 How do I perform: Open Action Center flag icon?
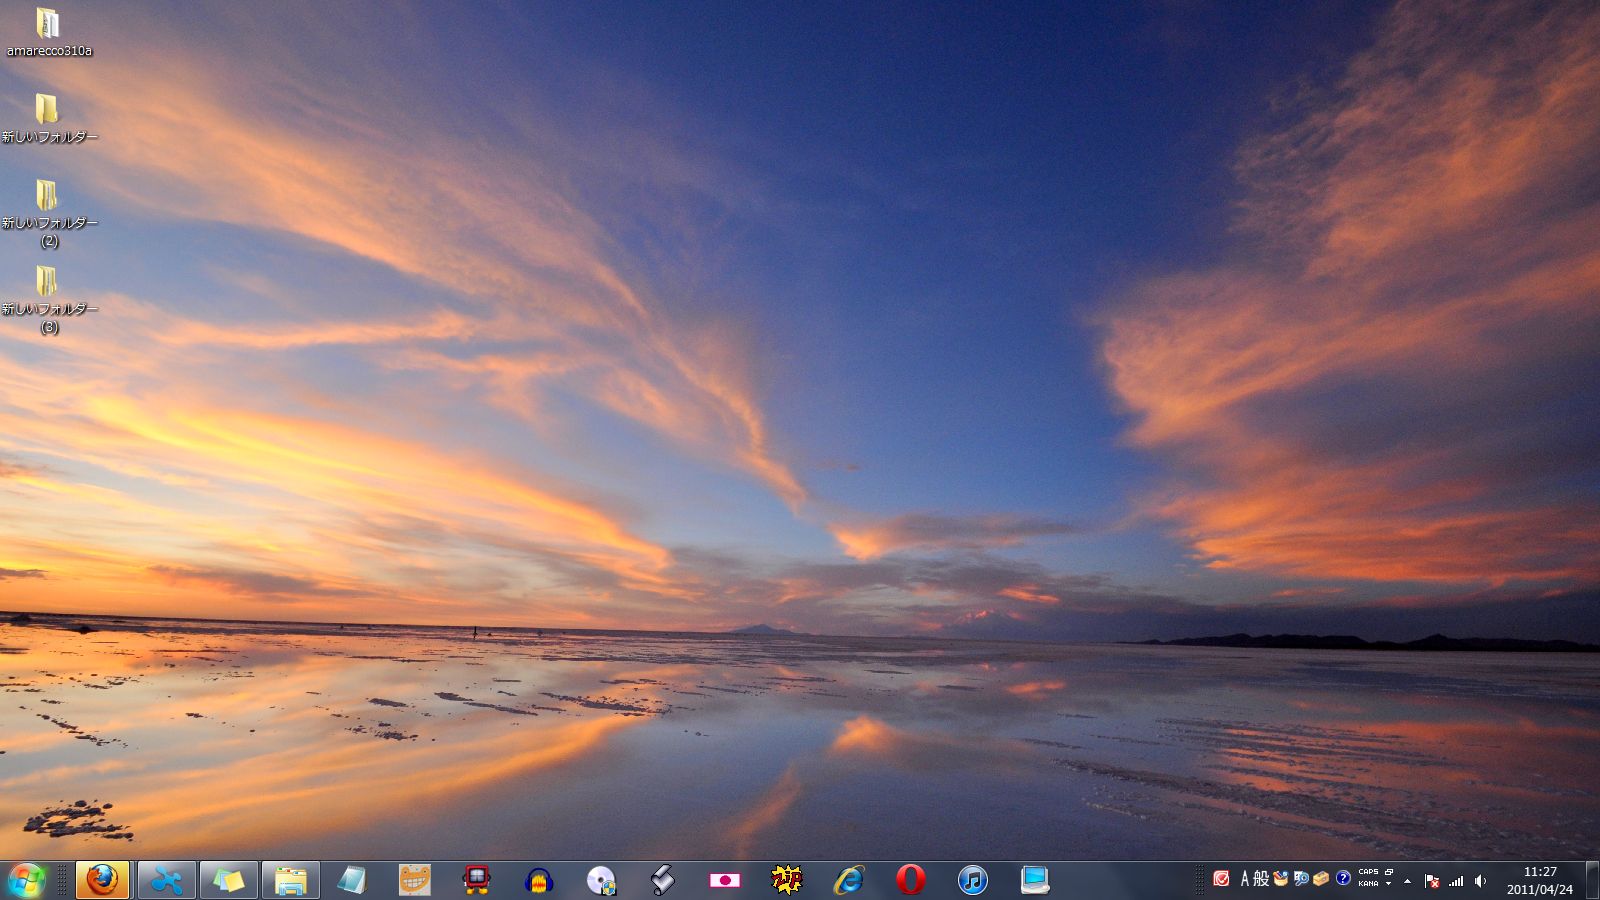coord(1432,881)
